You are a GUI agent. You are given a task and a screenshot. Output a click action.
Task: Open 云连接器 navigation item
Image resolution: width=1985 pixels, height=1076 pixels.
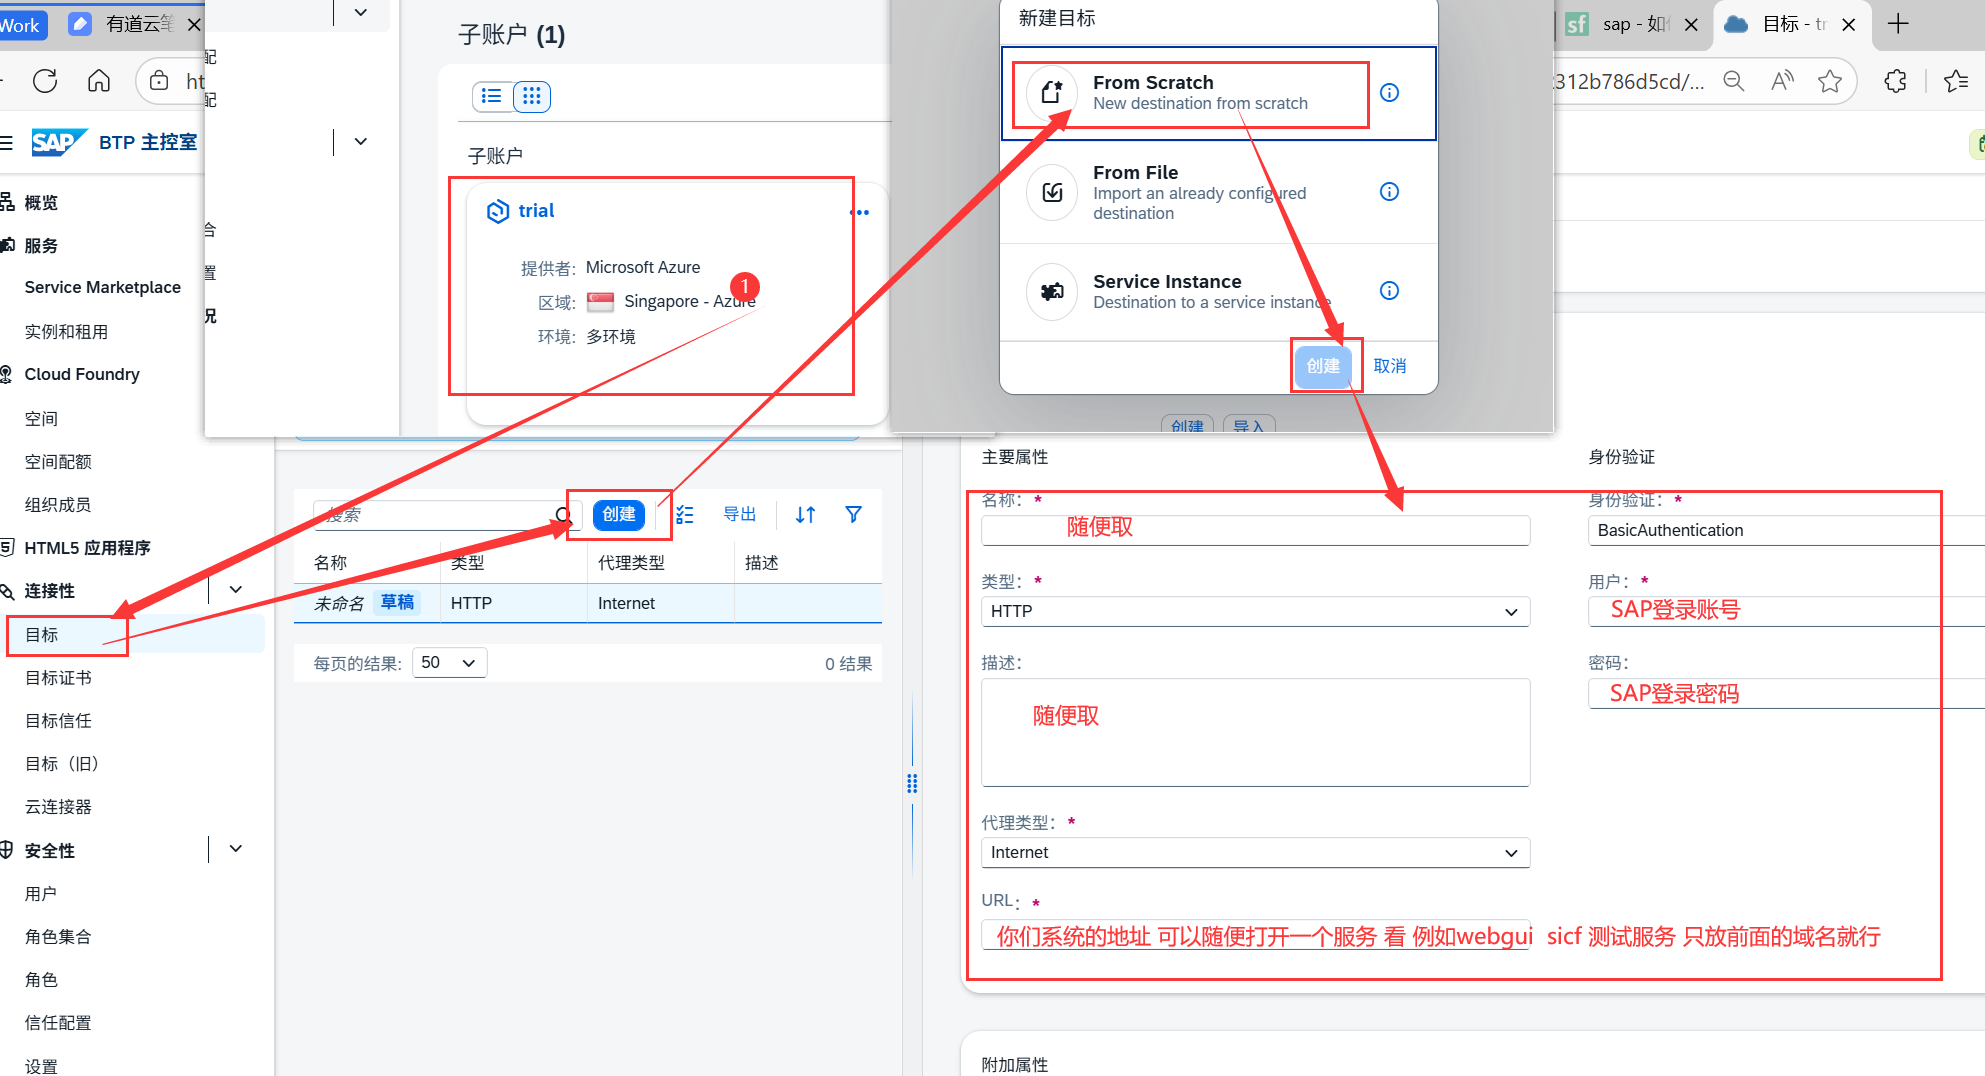click(x=58, y=807)
